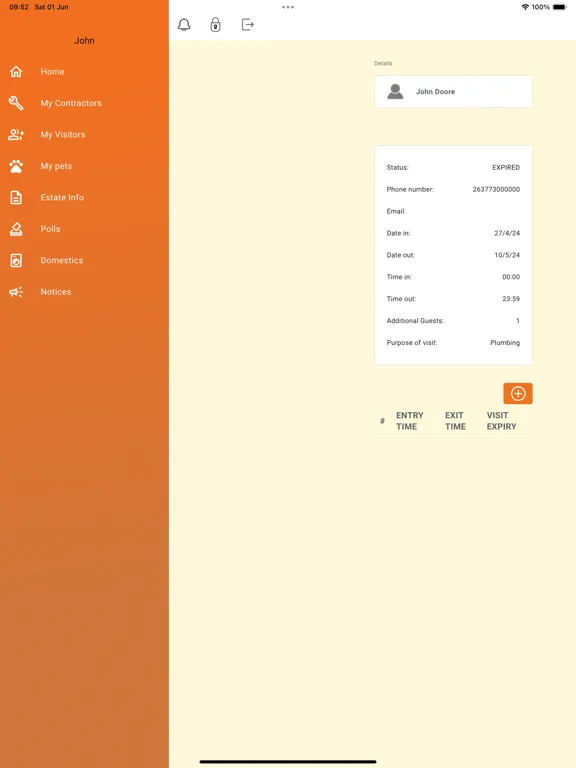Tap the 09:52 clock in status bar
576x768 pixels.
19,7
